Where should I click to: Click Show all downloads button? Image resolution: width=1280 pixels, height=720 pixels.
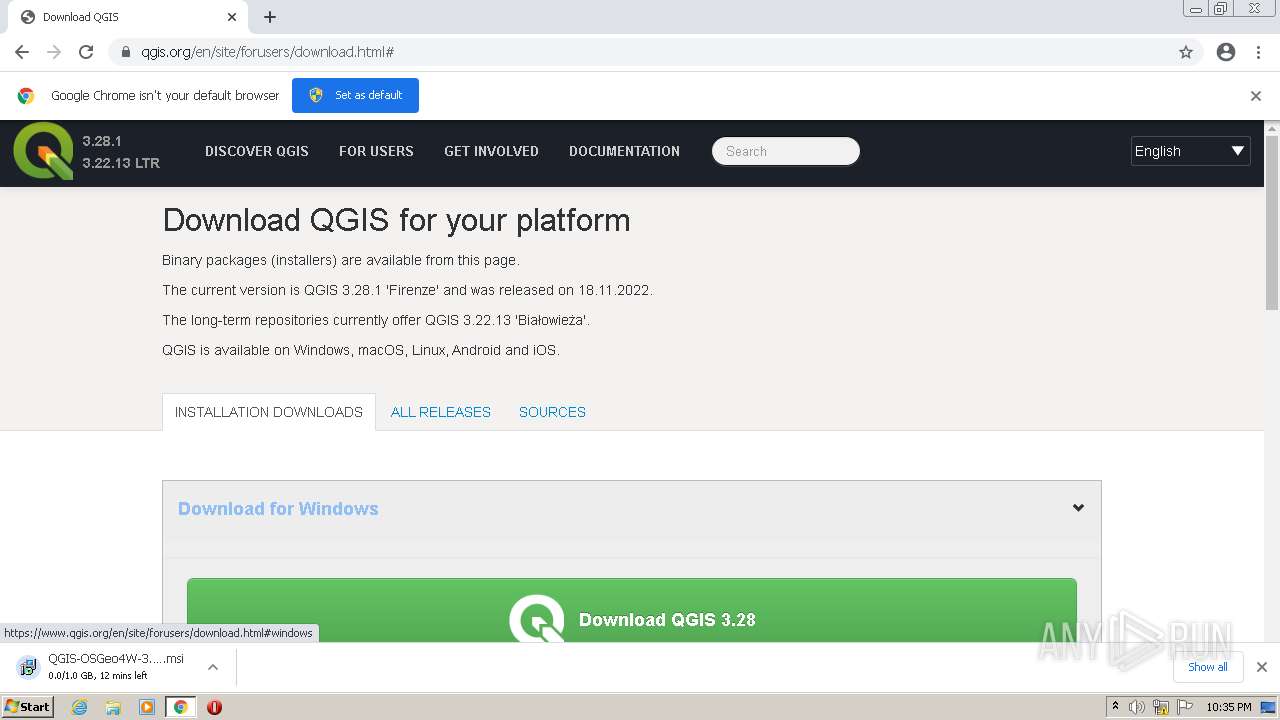1208,667
